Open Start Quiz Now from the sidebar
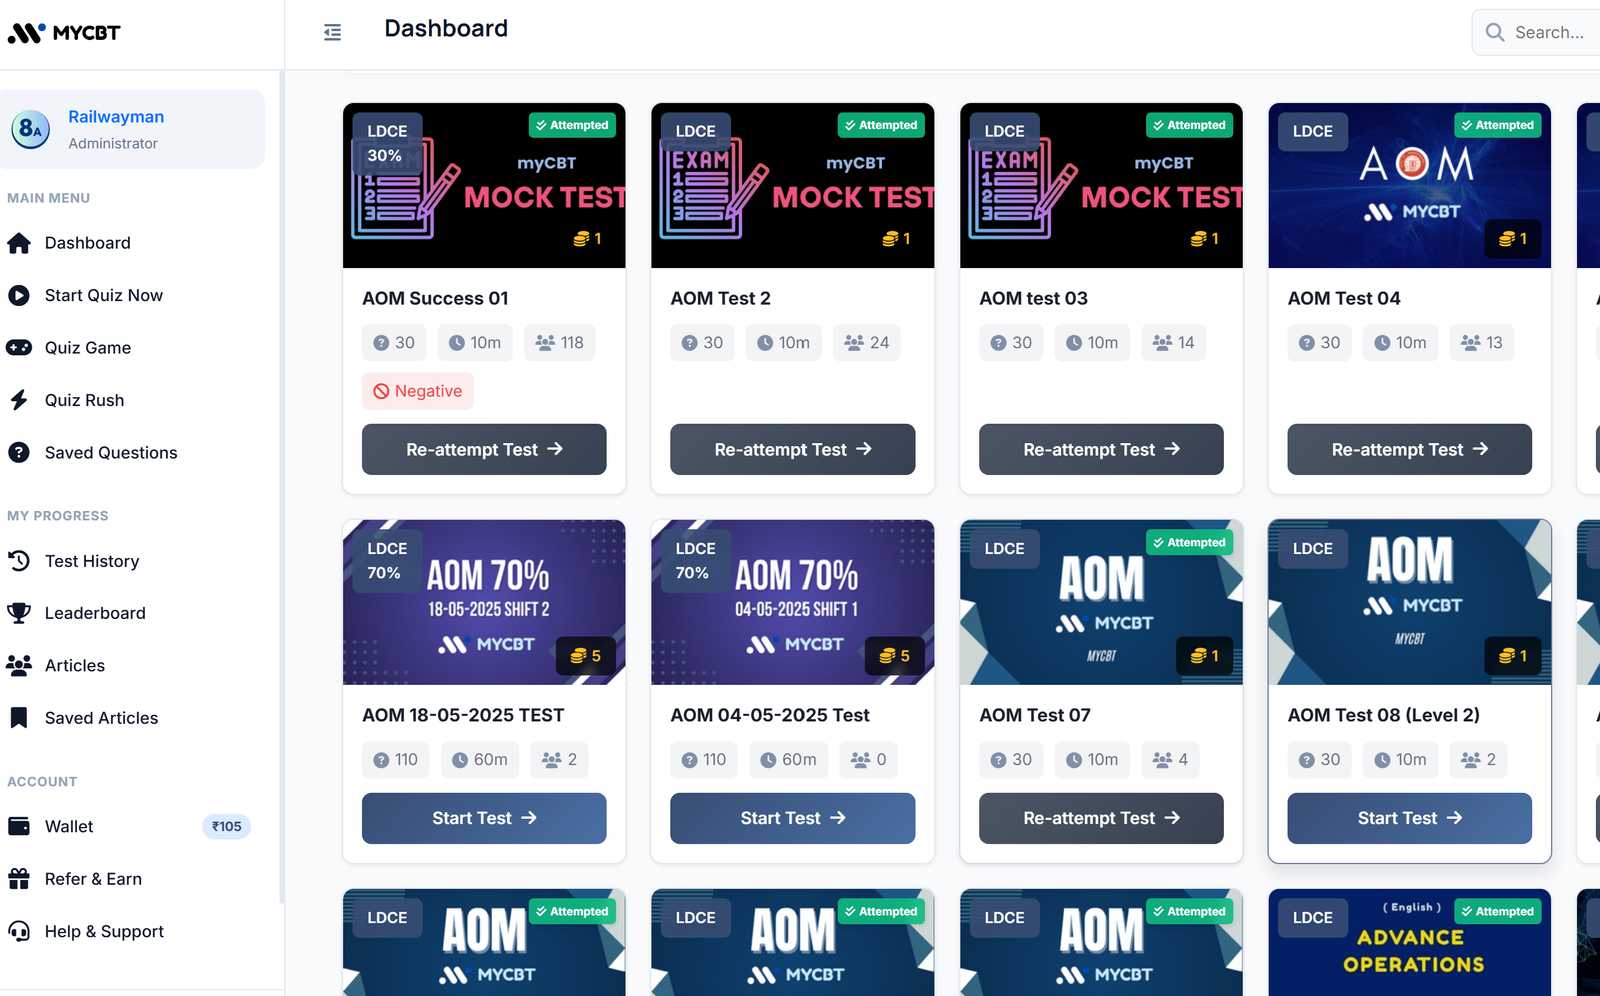 point(103,295)
